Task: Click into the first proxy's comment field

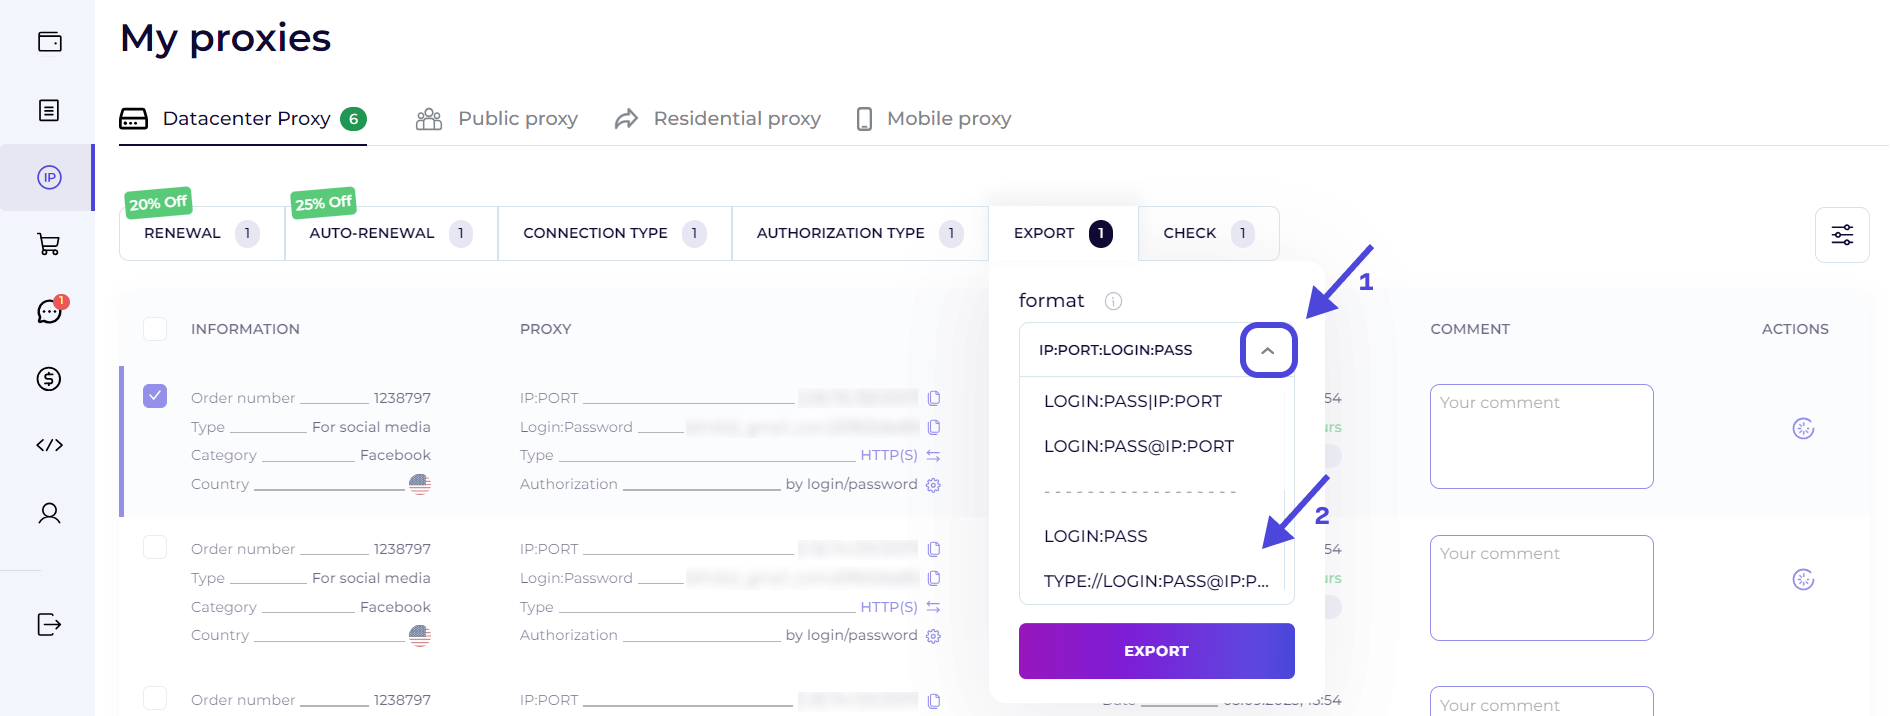Action: [x=1542, y=437]
